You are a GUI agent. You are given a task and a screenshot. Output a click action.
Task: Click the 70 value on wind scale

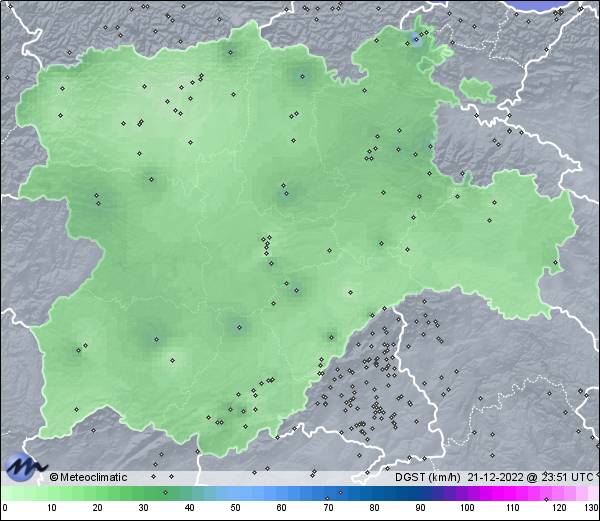[x=328, y=508]
